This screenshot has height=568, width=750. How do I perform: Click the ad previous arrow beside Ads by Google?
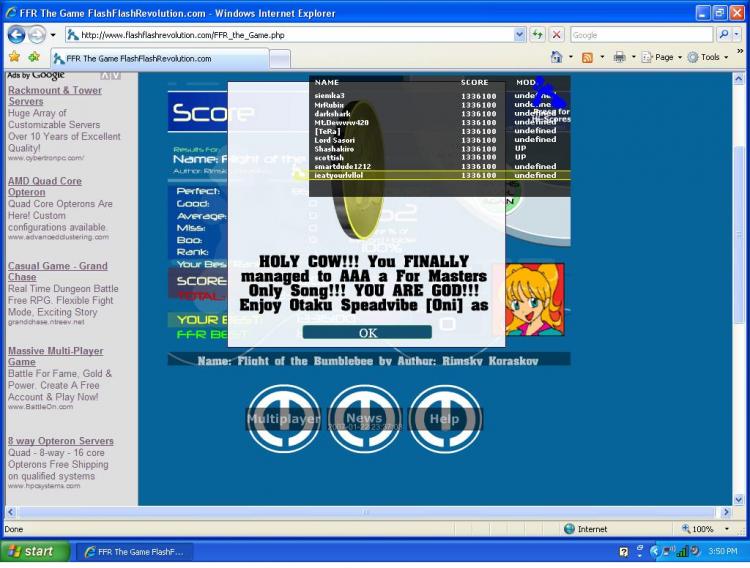(105, 76)
